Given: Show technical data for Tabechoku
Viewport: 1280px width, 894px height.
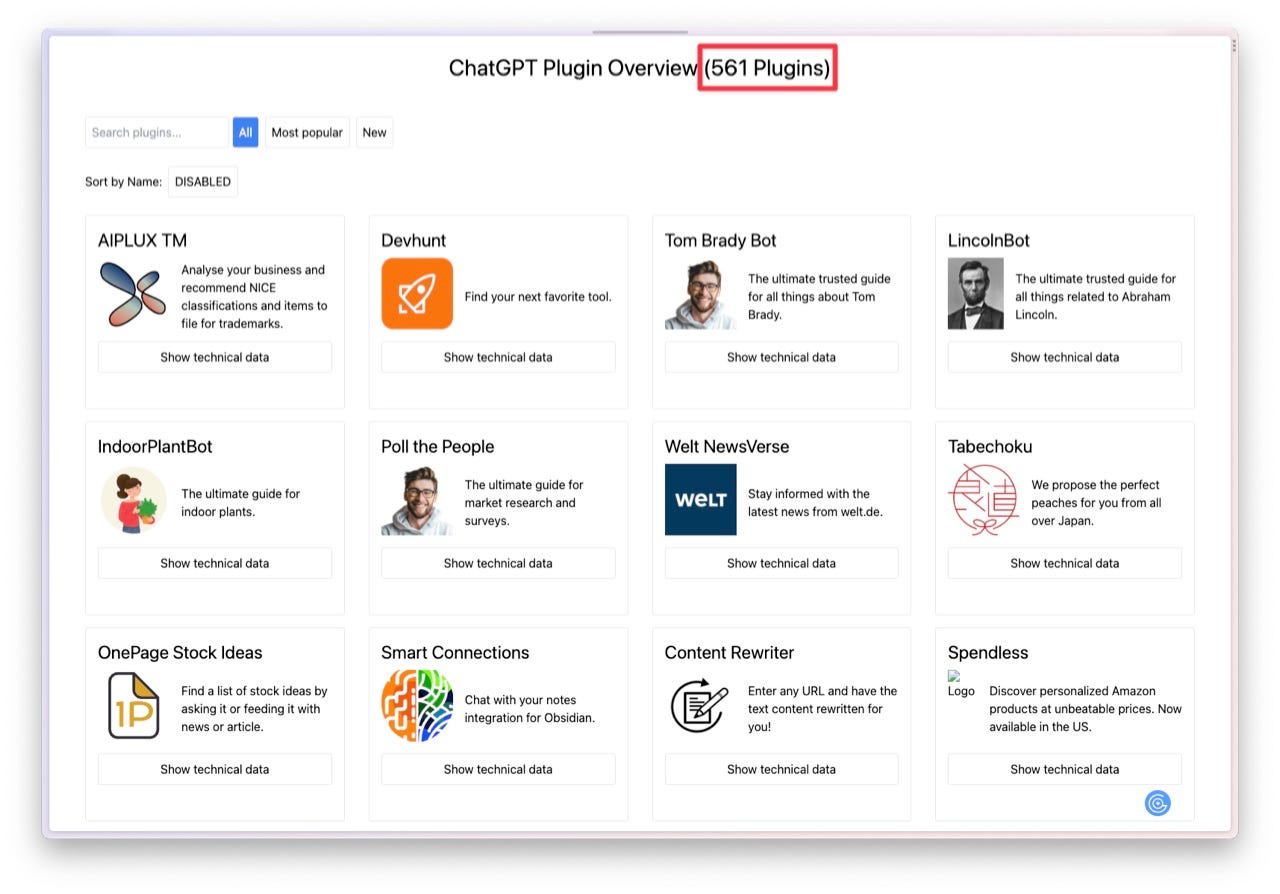Looking at the screenshot, I should click(1065, 563).
